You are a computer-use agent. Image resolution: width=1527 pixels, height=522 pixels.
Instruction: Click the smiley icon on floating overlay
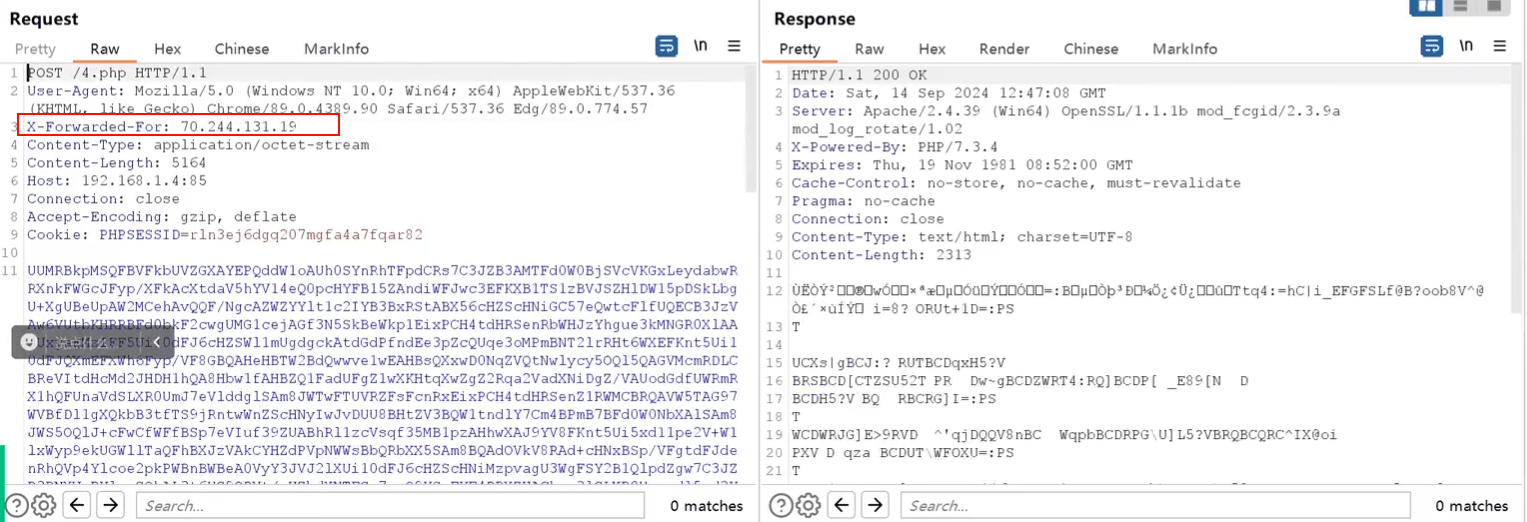tap(29, 341)
